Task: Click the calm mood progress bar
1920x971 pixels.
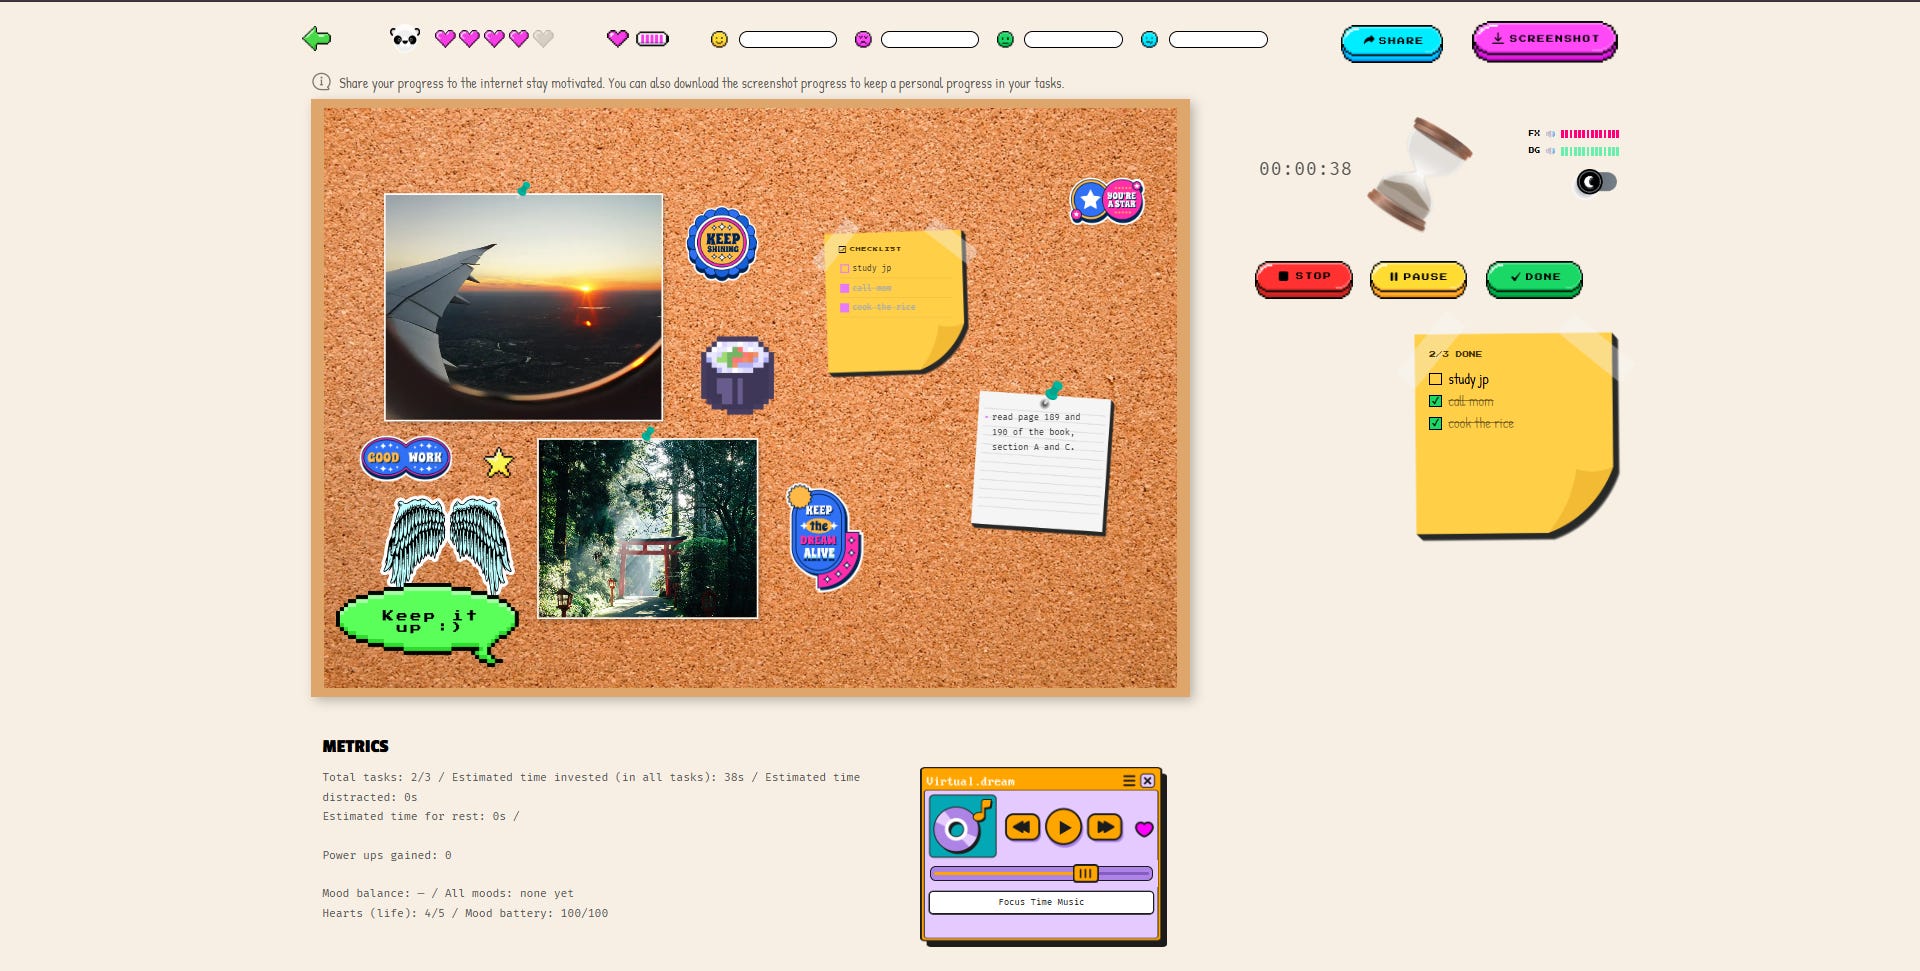Action: click(x=1218, y=39)
